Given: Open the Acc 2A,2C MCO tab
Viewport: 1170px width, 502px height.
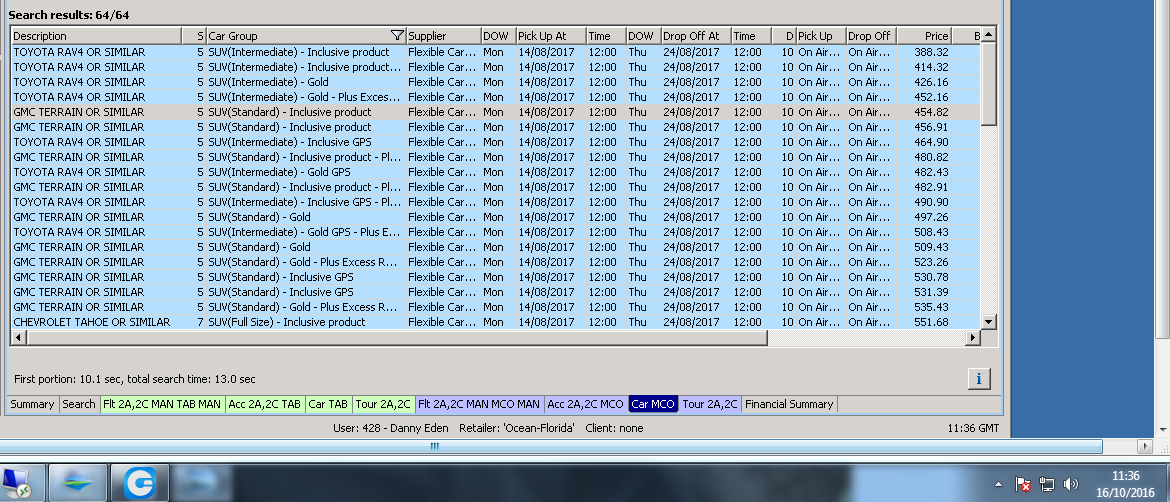Looking at the screenshot, I should point(586,404).
